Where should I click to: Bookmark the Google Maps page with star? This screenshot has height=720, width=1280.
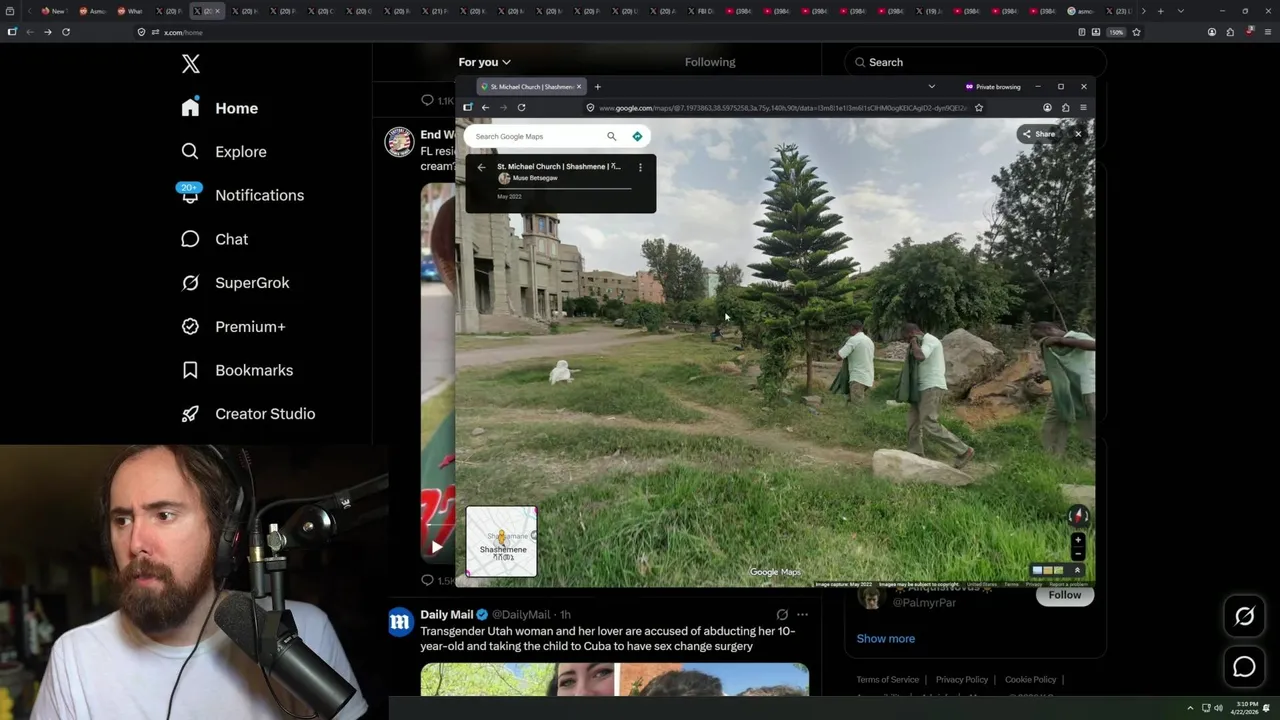pyautogui.click(x=978, y=107)
